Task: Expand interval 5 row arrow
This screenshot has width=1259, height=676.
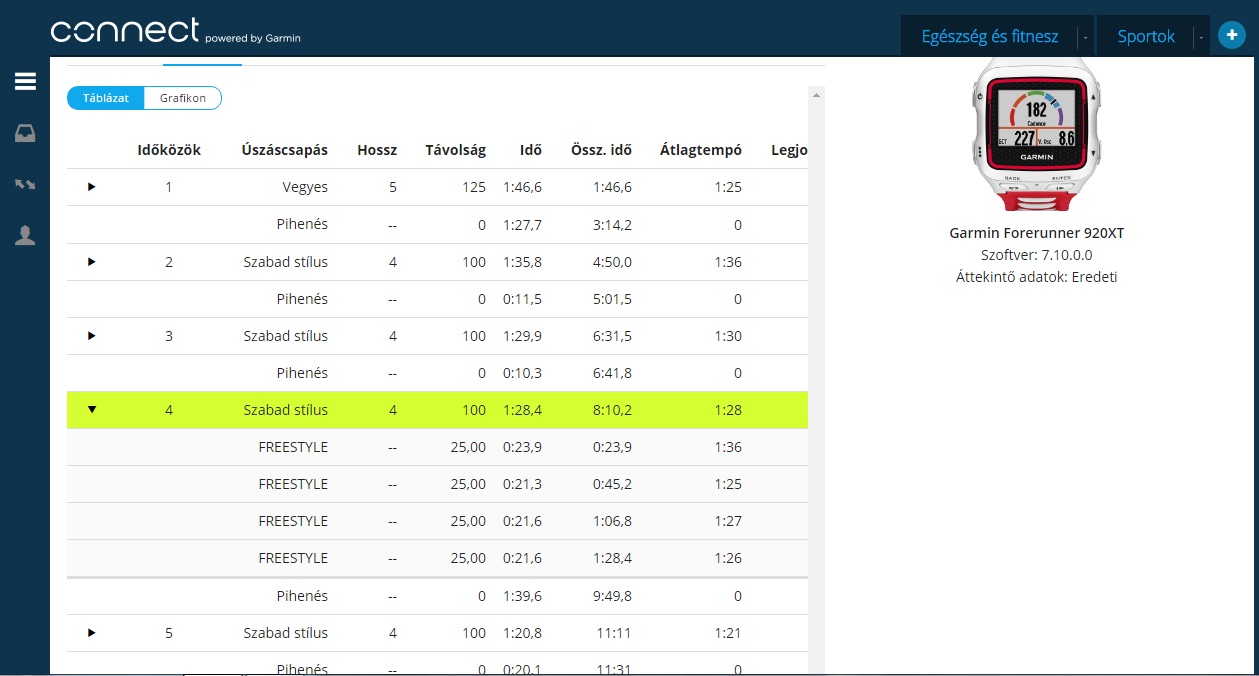Action: [x=92, y=633]
